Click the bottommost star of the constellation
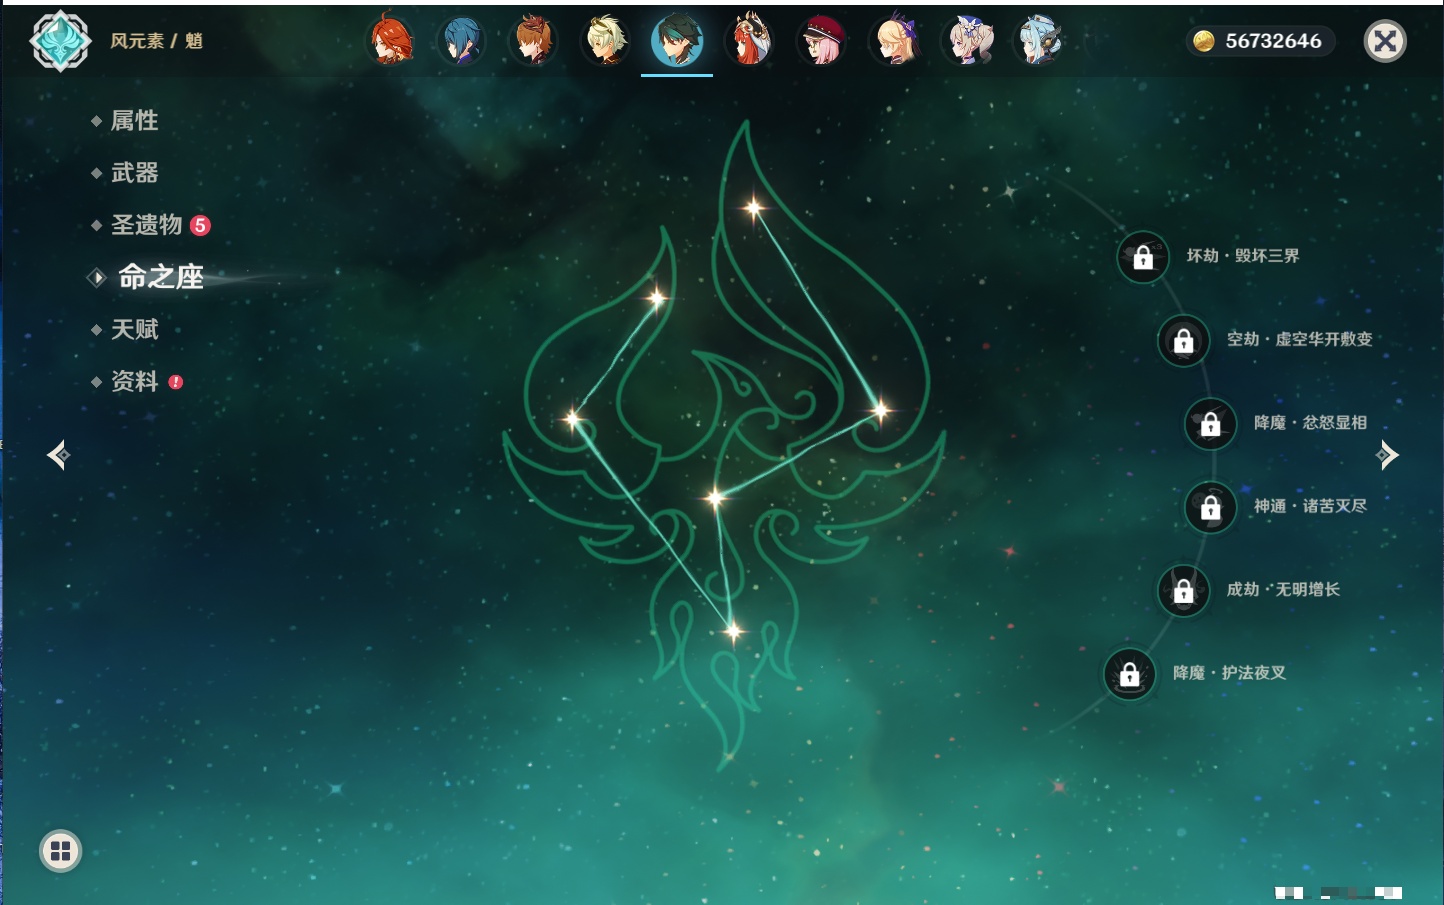 tap(733, 631)
